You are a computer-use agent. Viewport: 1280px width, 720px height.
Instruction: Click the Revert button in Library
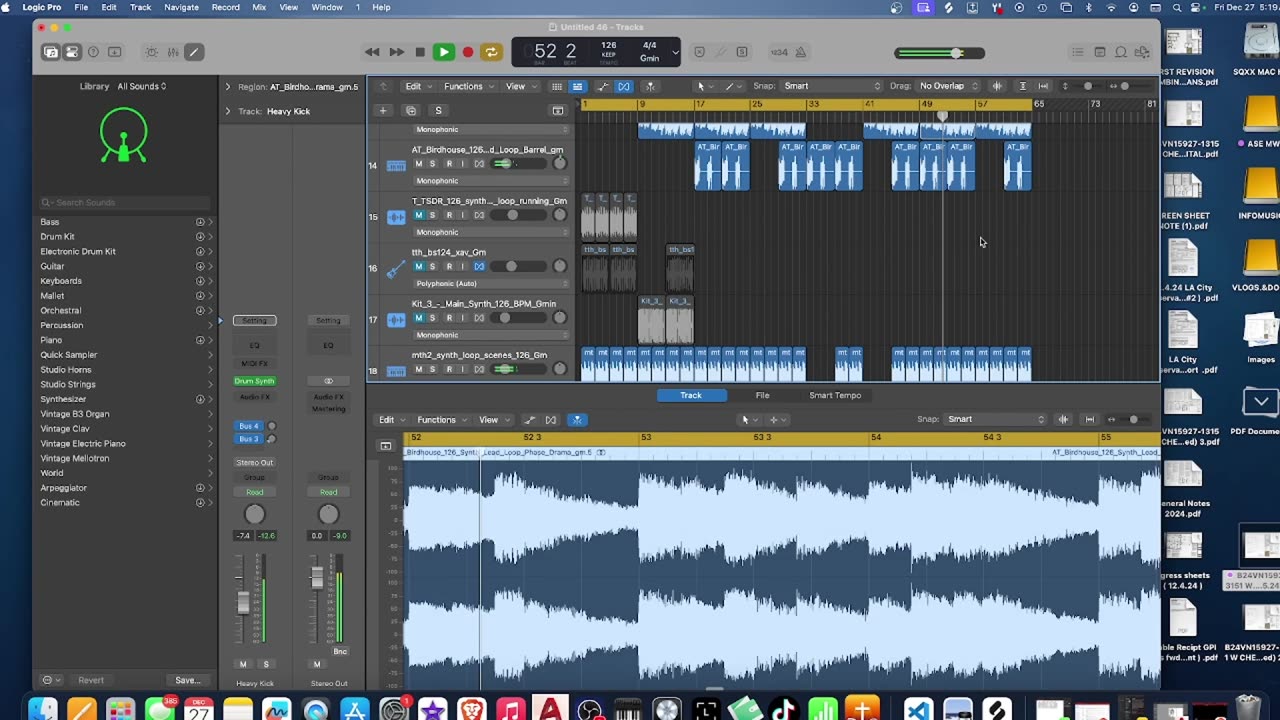pyautogui.click(x=91, y=680)
